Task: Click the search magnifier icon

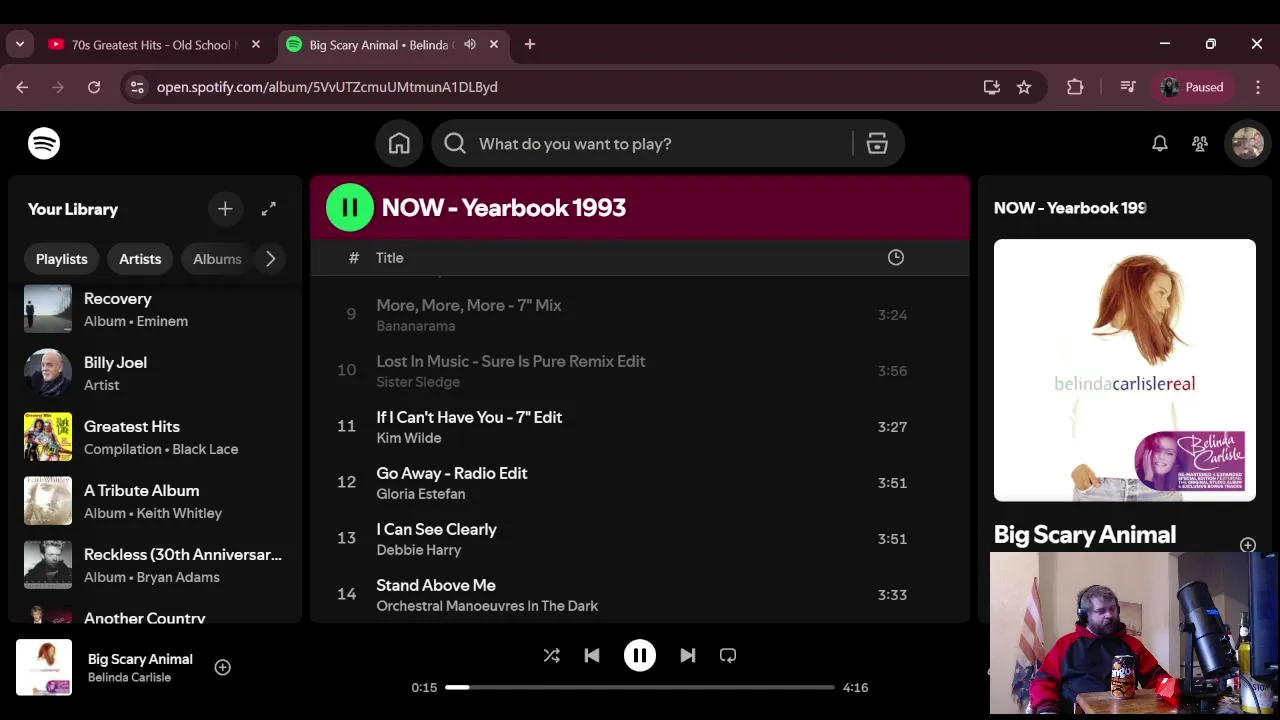Action: click(455, 144)
